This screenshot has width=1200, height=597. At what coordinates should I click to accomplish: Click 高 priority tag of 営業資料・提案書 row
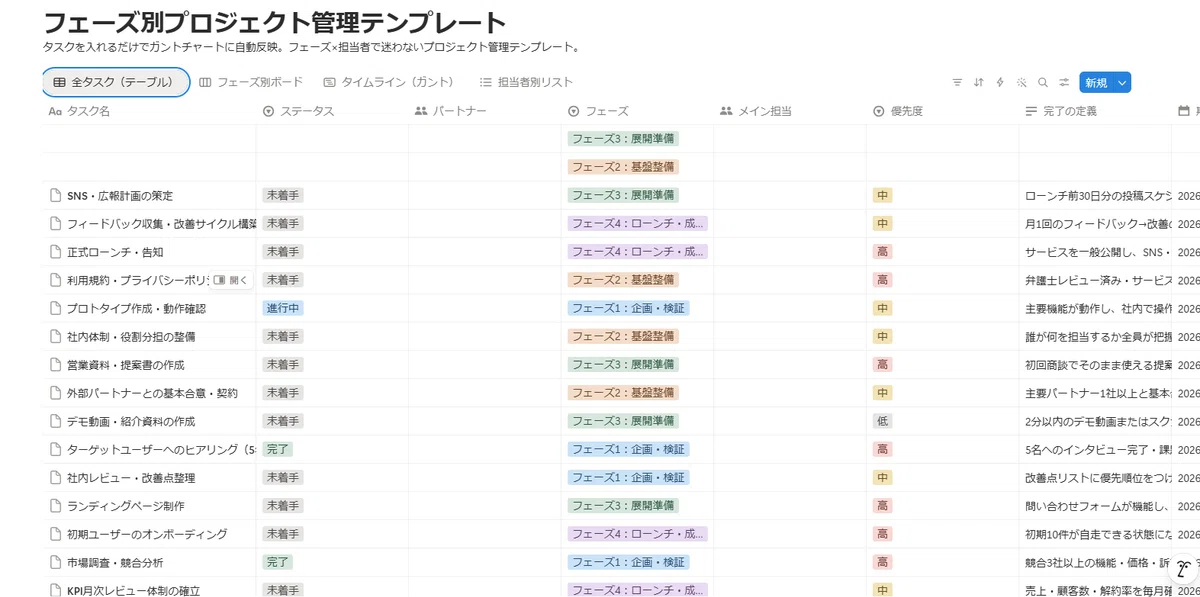(882, 364)
